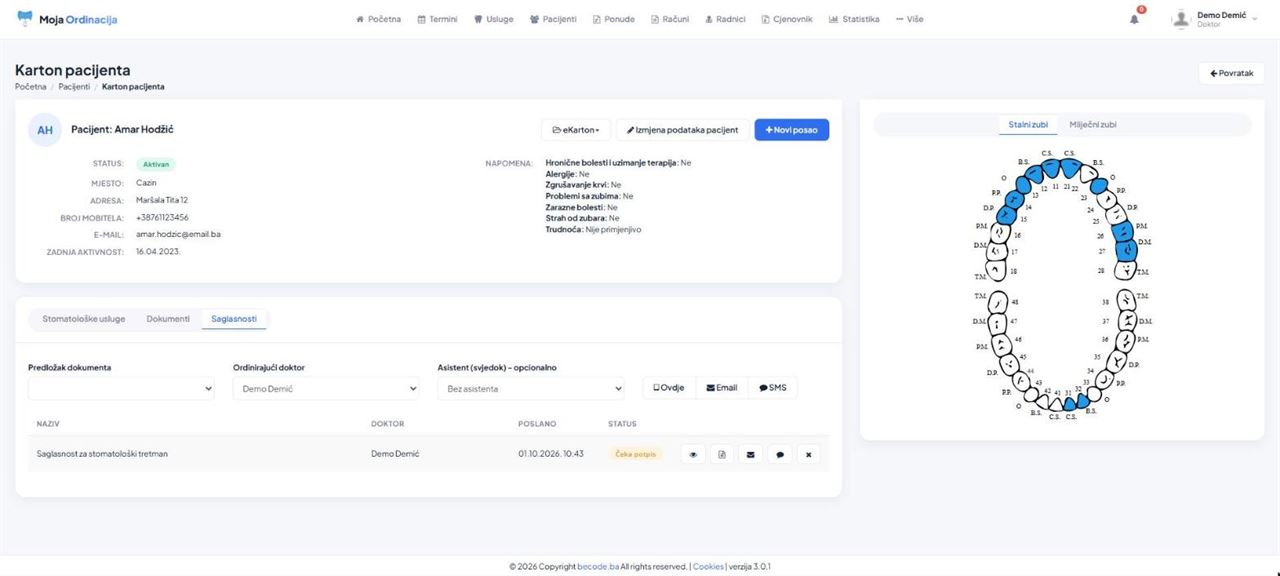Viewport: 1280px width, 576px height.
Task: View the consent with the eye icon
Action: 693,454
